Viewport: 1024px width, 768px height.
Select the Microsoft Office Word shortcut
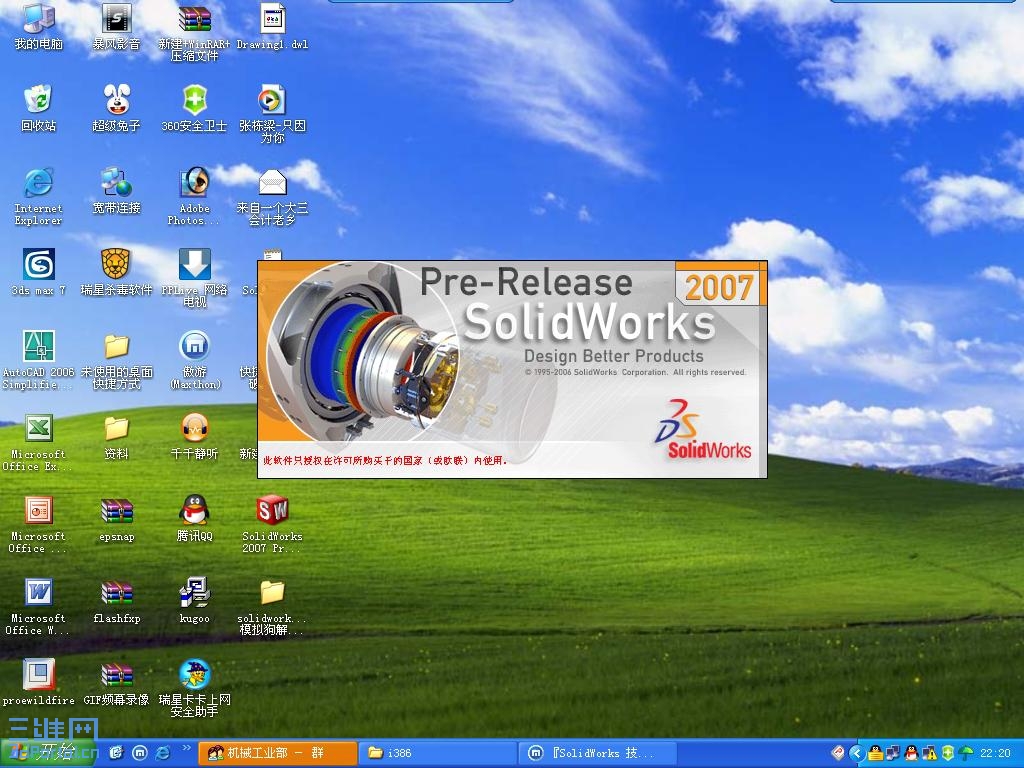(x=39, y=606)
